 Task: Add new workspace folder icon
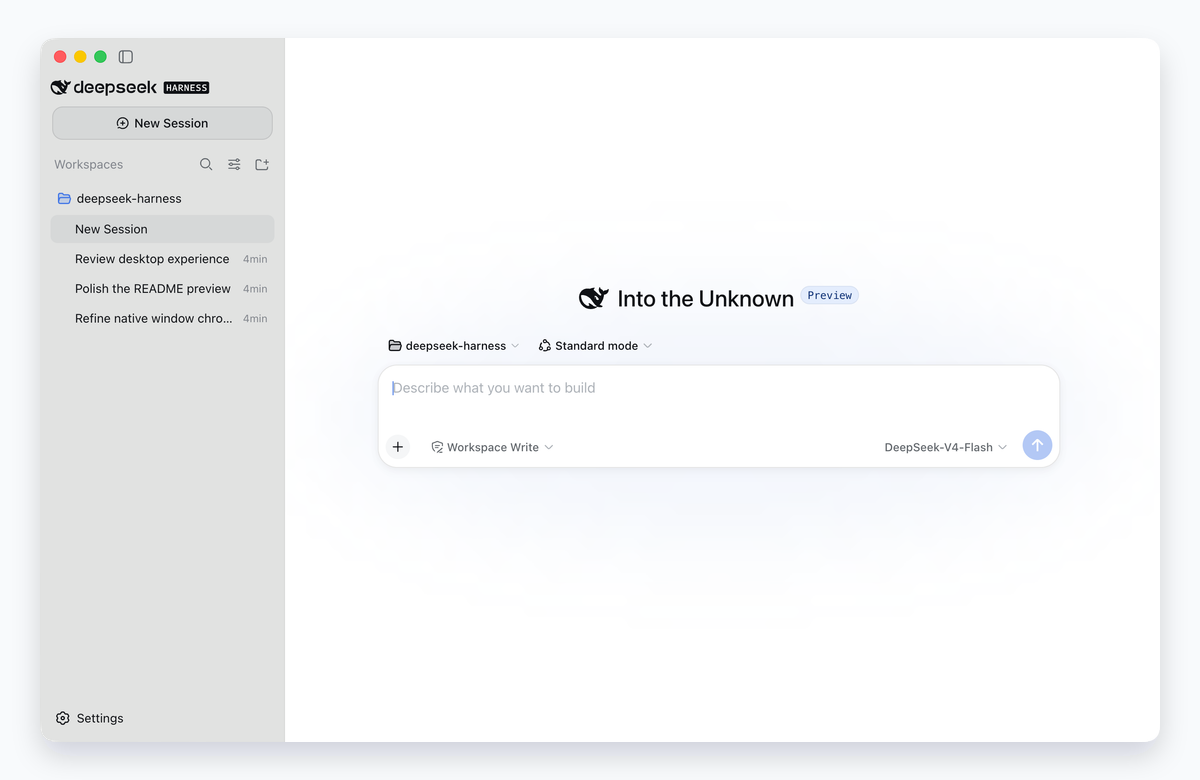(x=262, y=164)
